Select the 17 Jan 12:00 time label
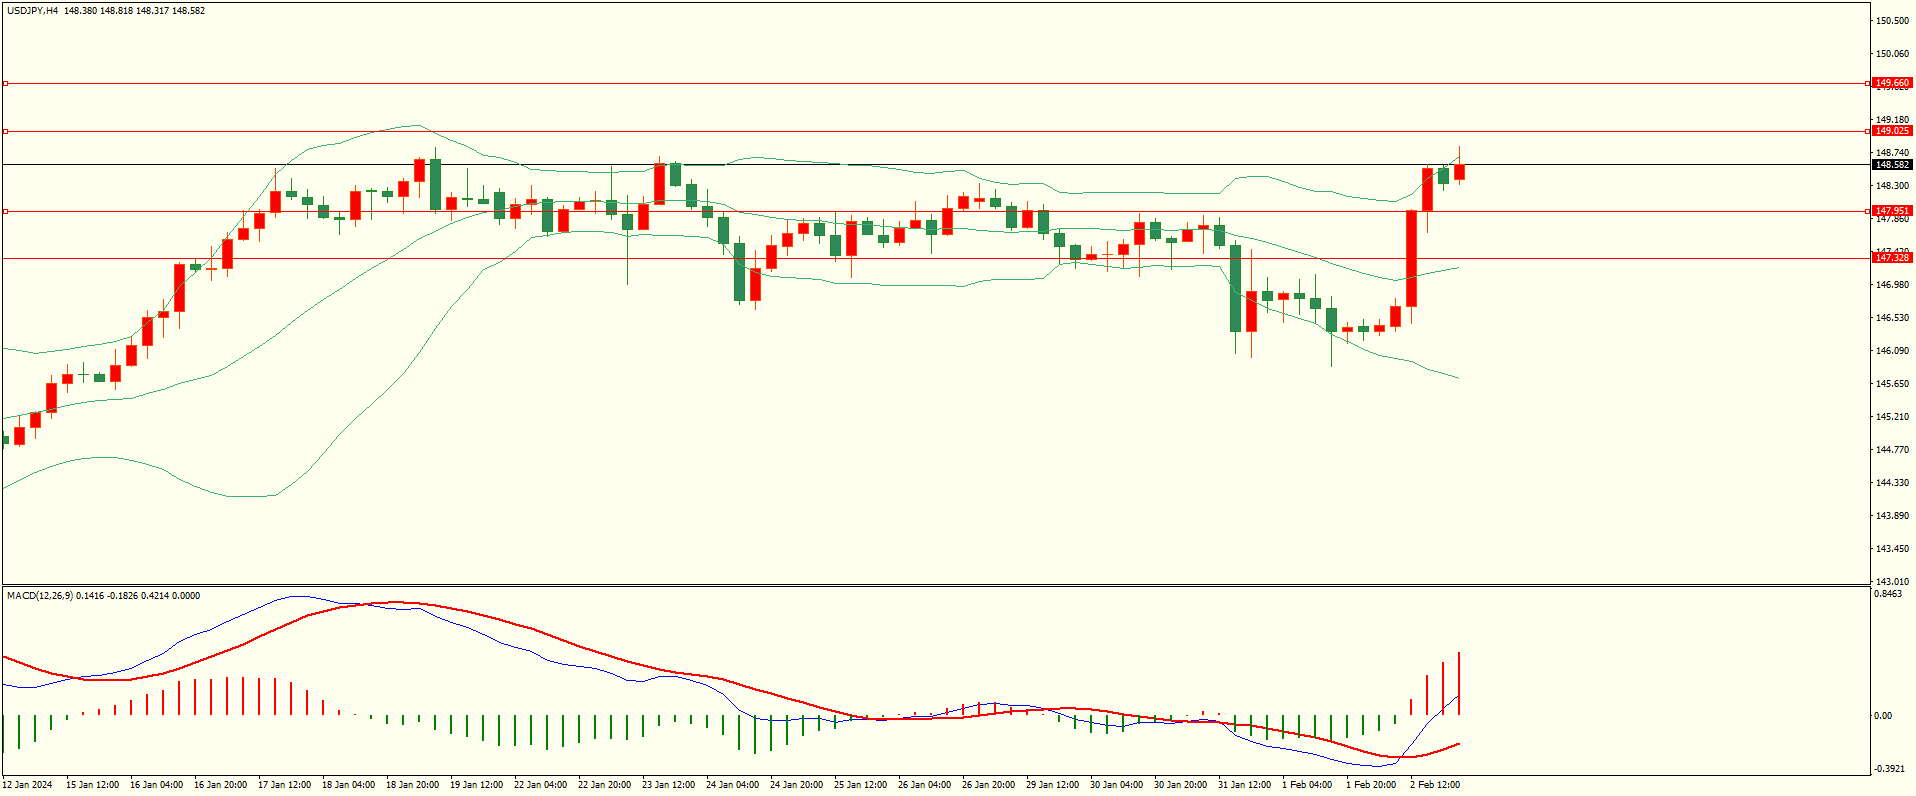Viewport: 1916px width, 796px height. 284,784
